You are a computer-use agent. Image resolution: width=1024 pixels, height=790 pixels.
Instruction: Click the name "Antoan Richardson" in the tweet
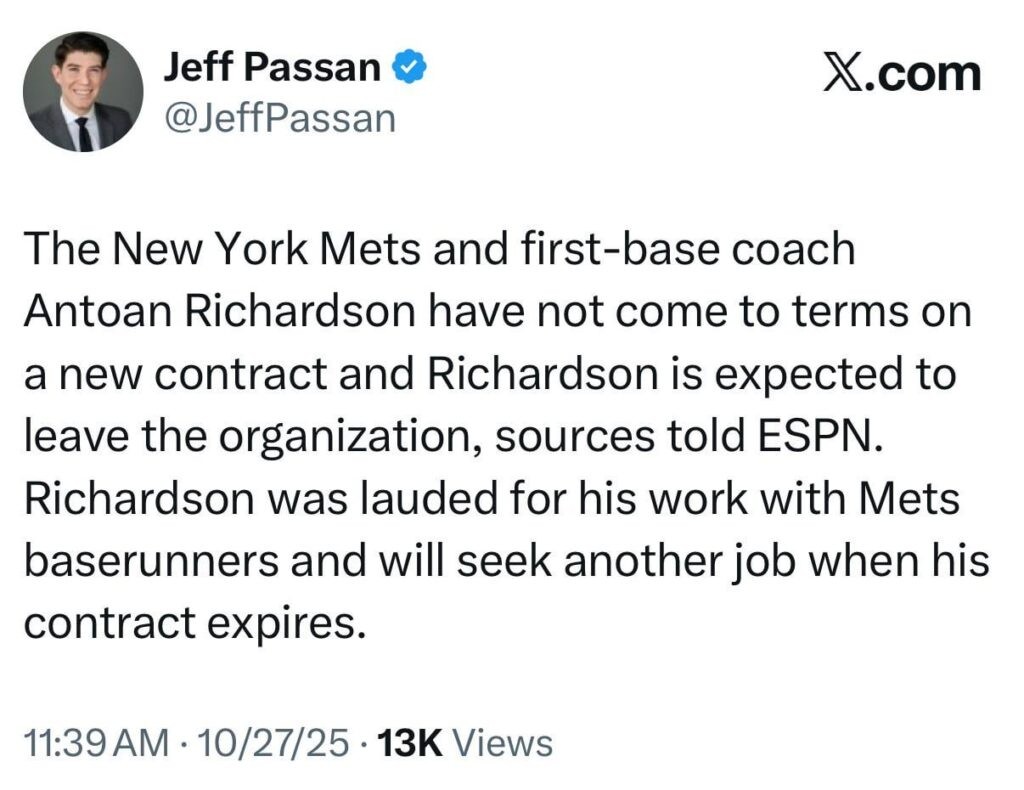point(220,312)
